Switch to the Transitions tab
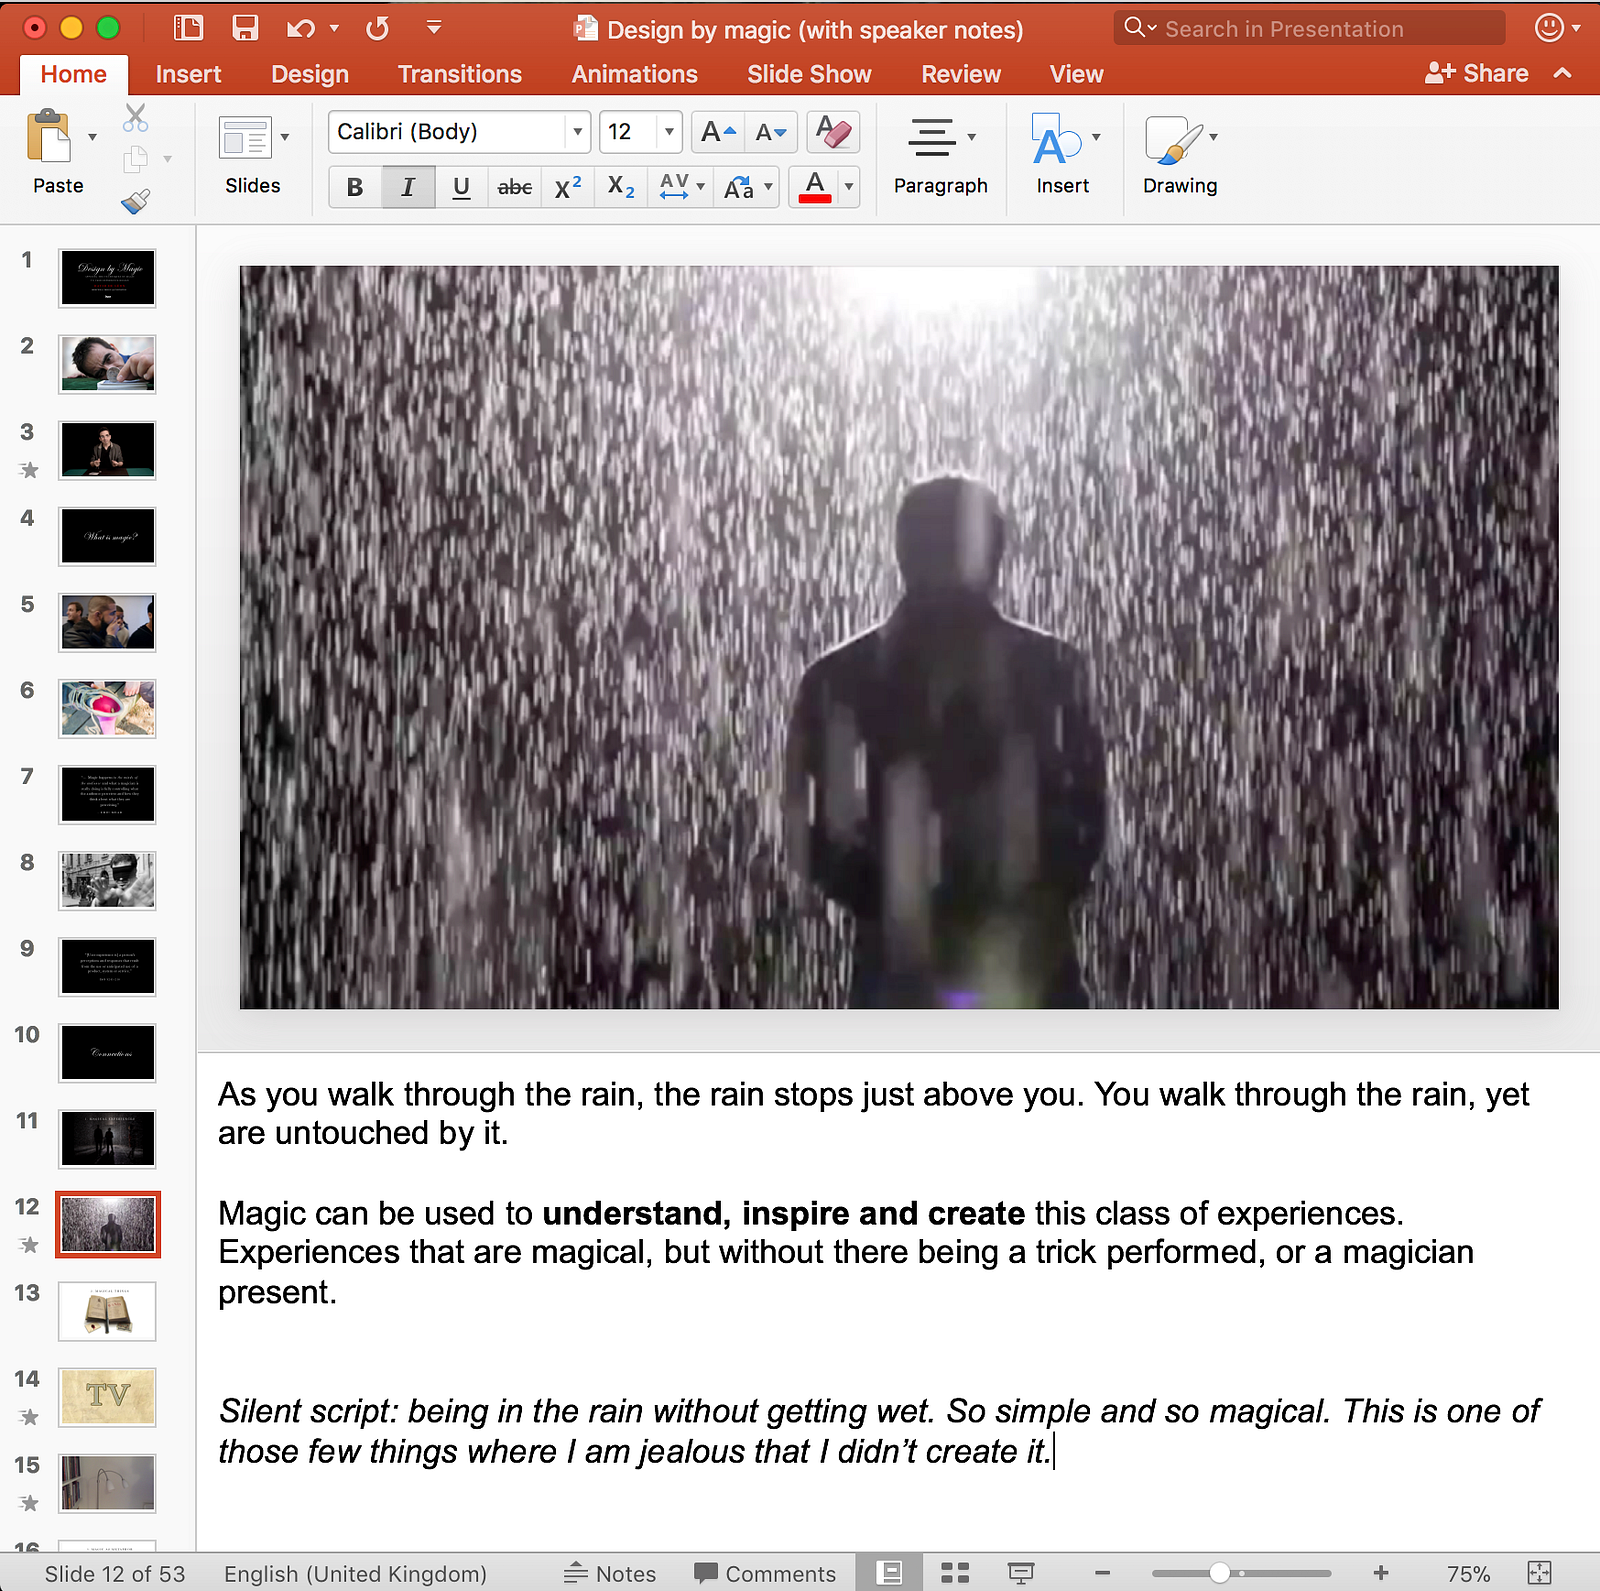Screen dimensions: 1600x1591 click(460, 74)
